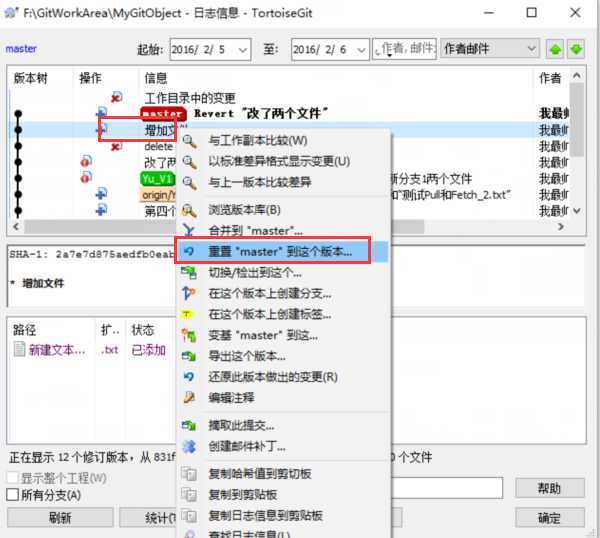This screenshot has width=600, height=538.
Task: Select 已添加 status of 新建文本 file
Action: pos(149,349)
